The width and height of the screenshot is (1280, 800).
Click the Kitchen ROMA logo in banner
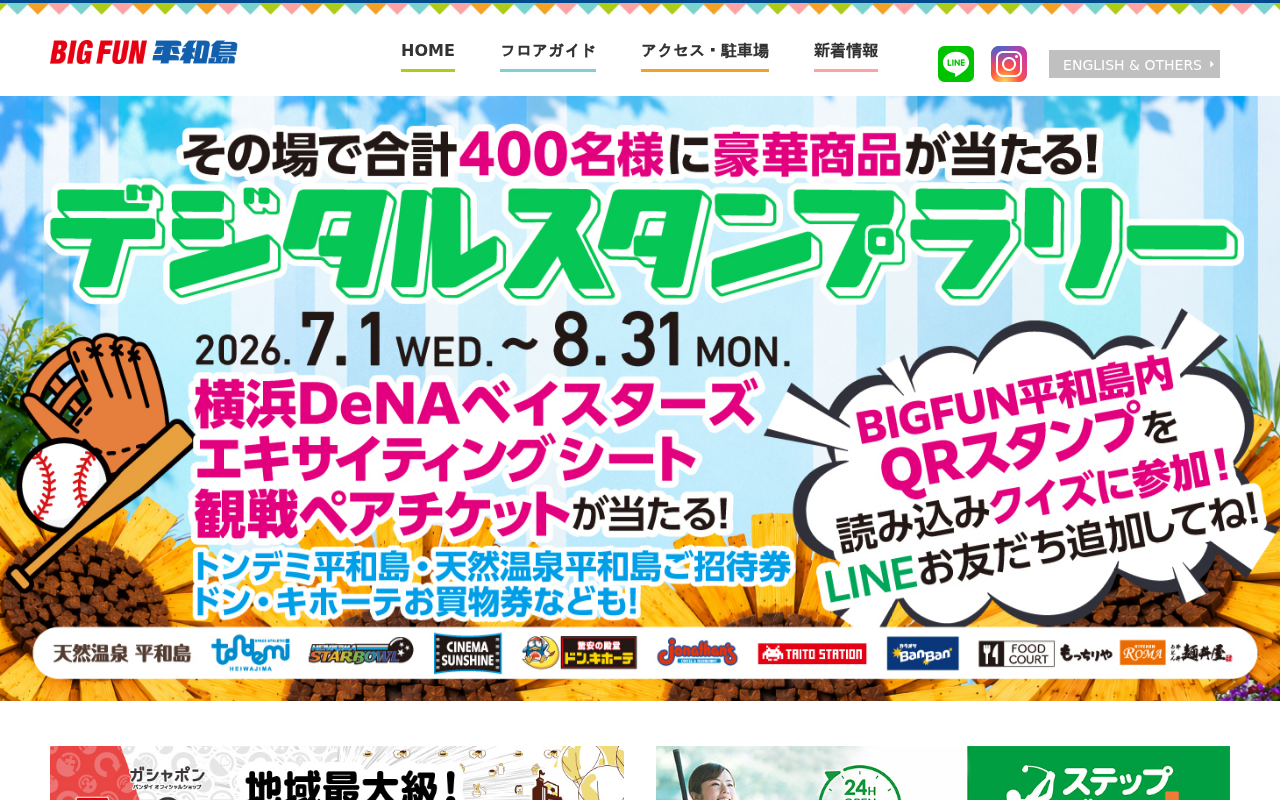[x=1143, y=653]
